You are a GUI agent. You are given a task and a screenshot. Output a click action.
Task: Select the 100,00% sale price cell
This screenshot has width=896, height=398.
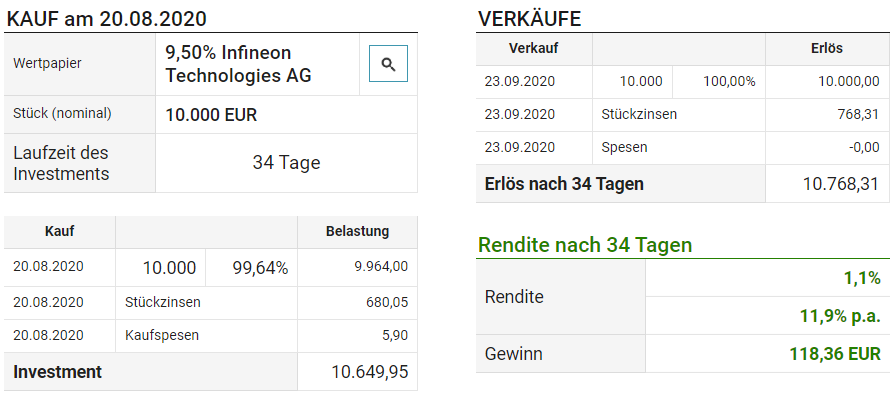pyautogui.click(x=719, y=82)
